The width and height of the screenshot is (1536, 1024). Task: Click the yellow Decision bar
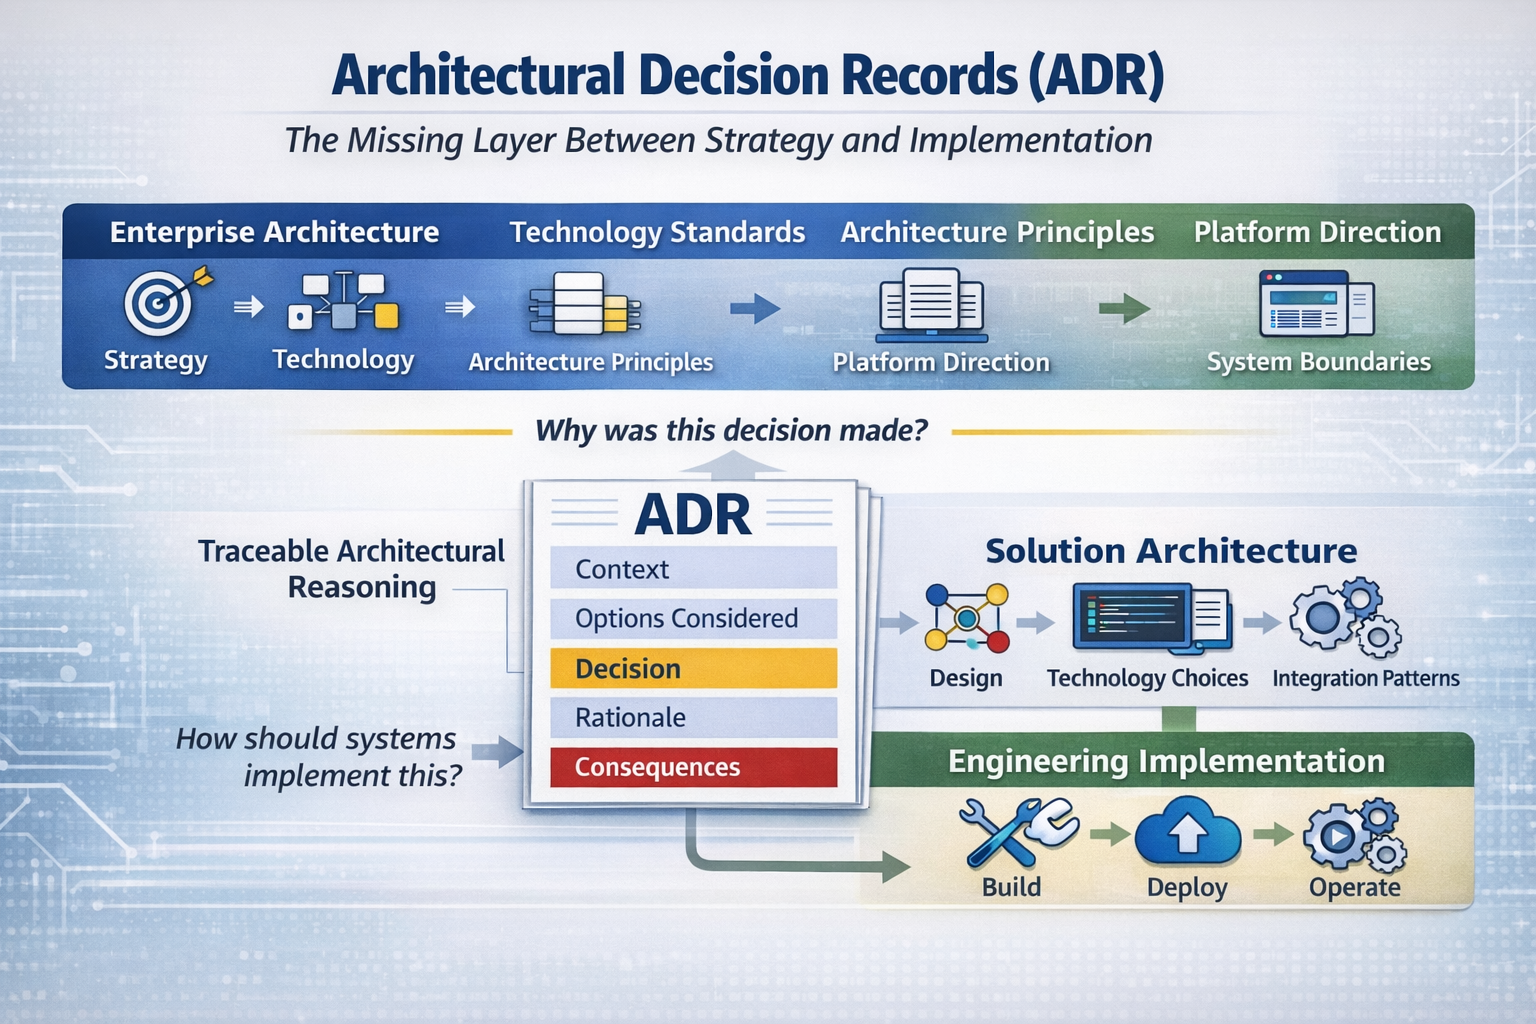coord(693,668)
